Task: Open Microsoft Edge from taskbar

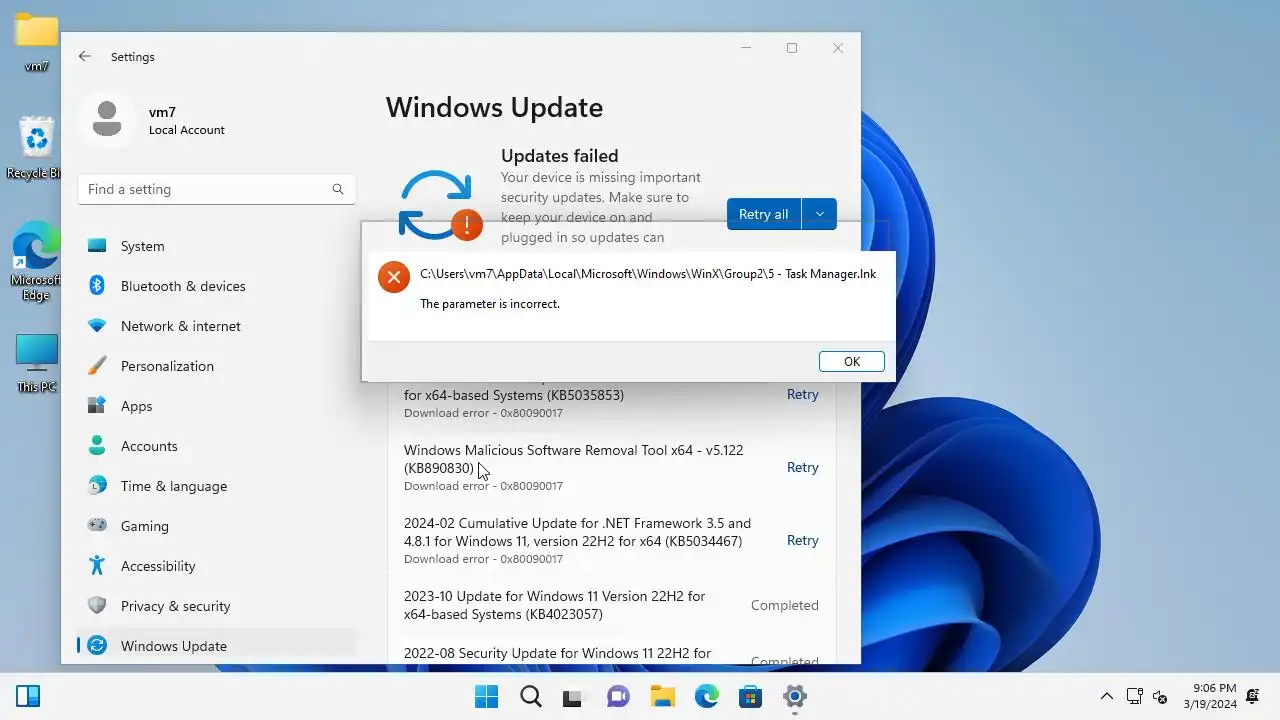Action: point(706,696)
